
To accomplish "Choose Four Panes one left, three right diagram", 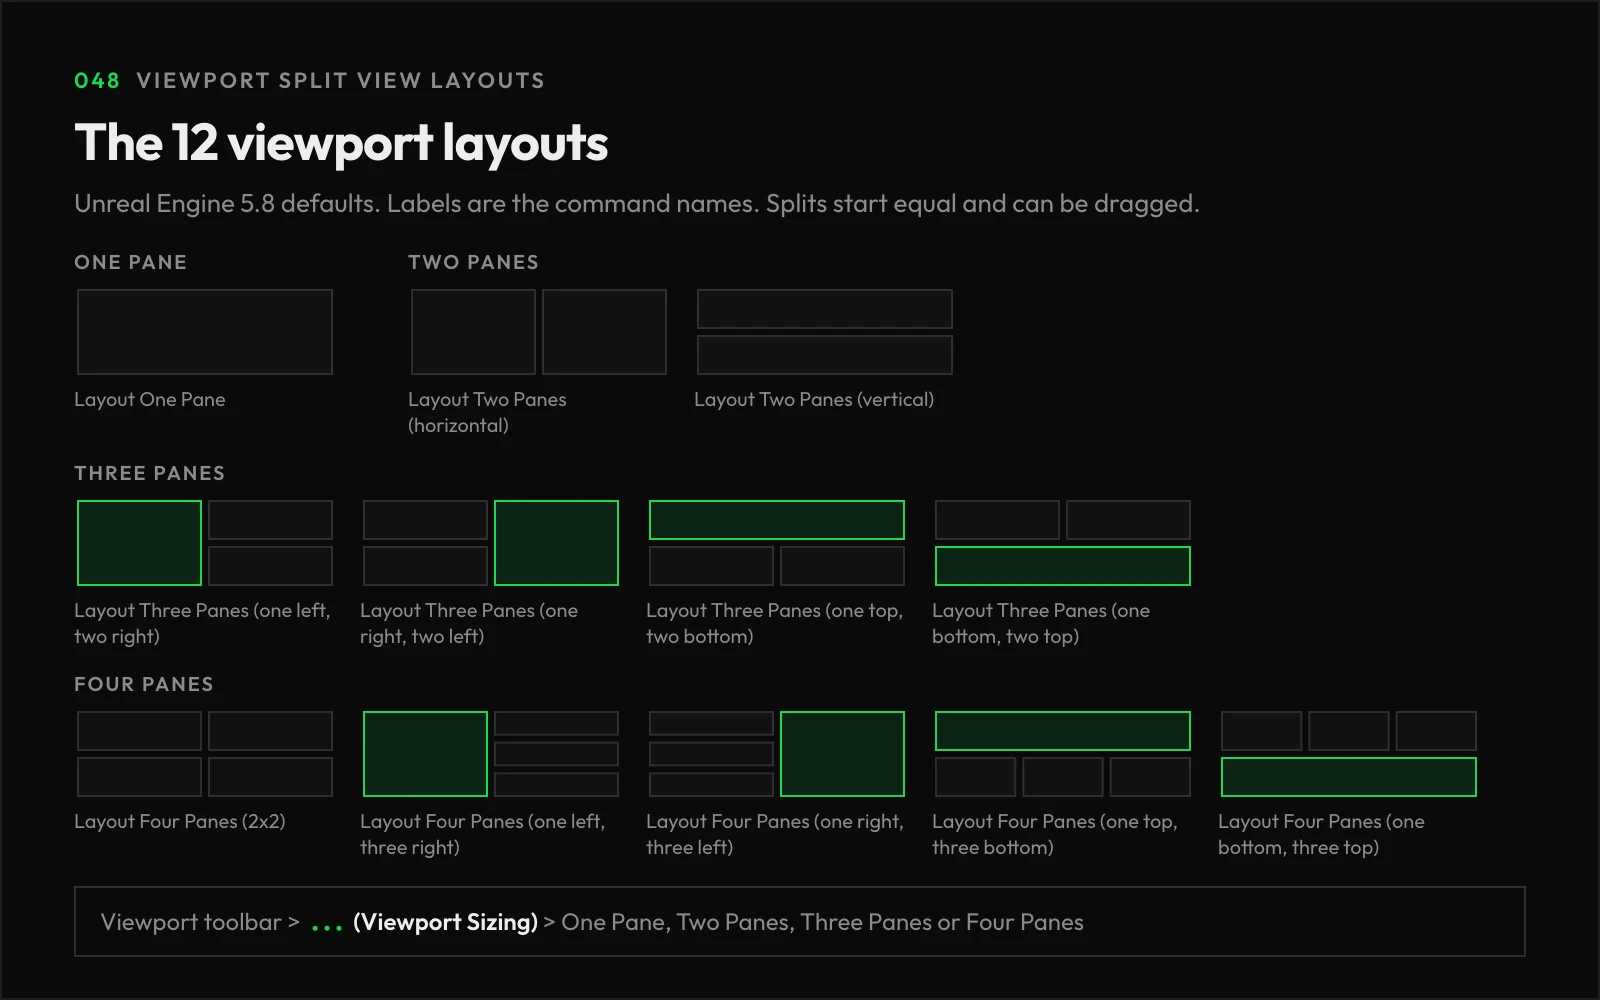I will 491,754.
